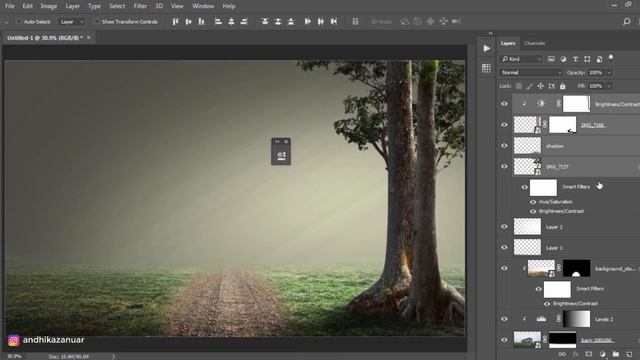Image resolution: width=640 pixels, height=360 pixels.
Task: Click Distribute bottom edges icon
Action: pos(291,22)
